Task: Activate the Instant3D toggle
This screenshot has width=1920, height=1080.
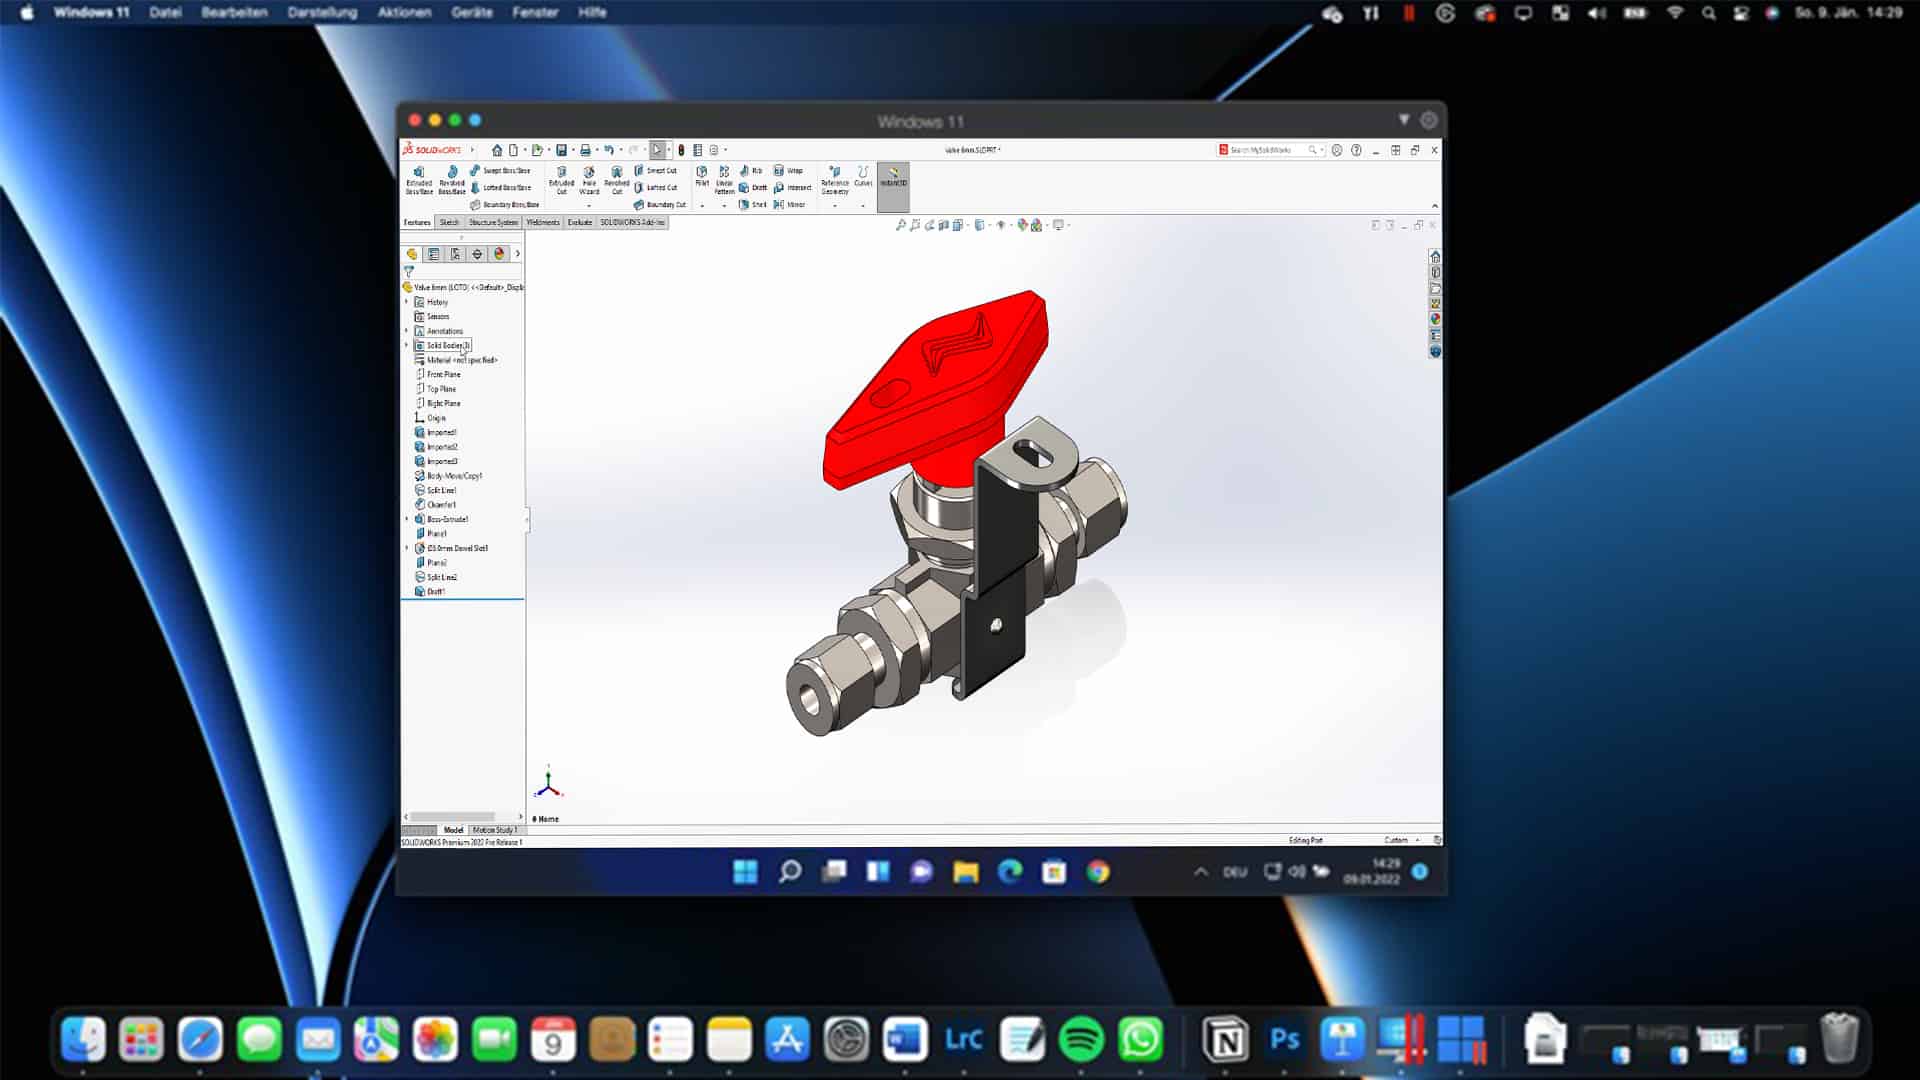Action: pos(893,185)
